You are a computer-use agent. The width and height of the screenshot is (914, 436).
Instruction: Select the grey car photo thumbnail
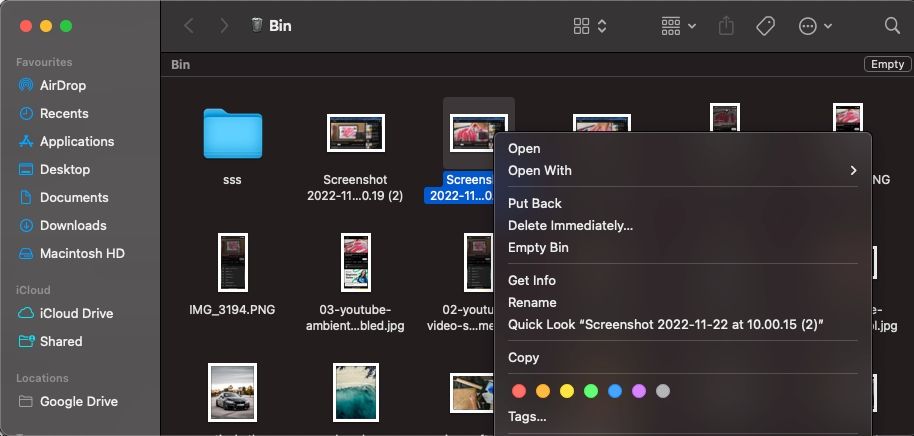(232, 392)
